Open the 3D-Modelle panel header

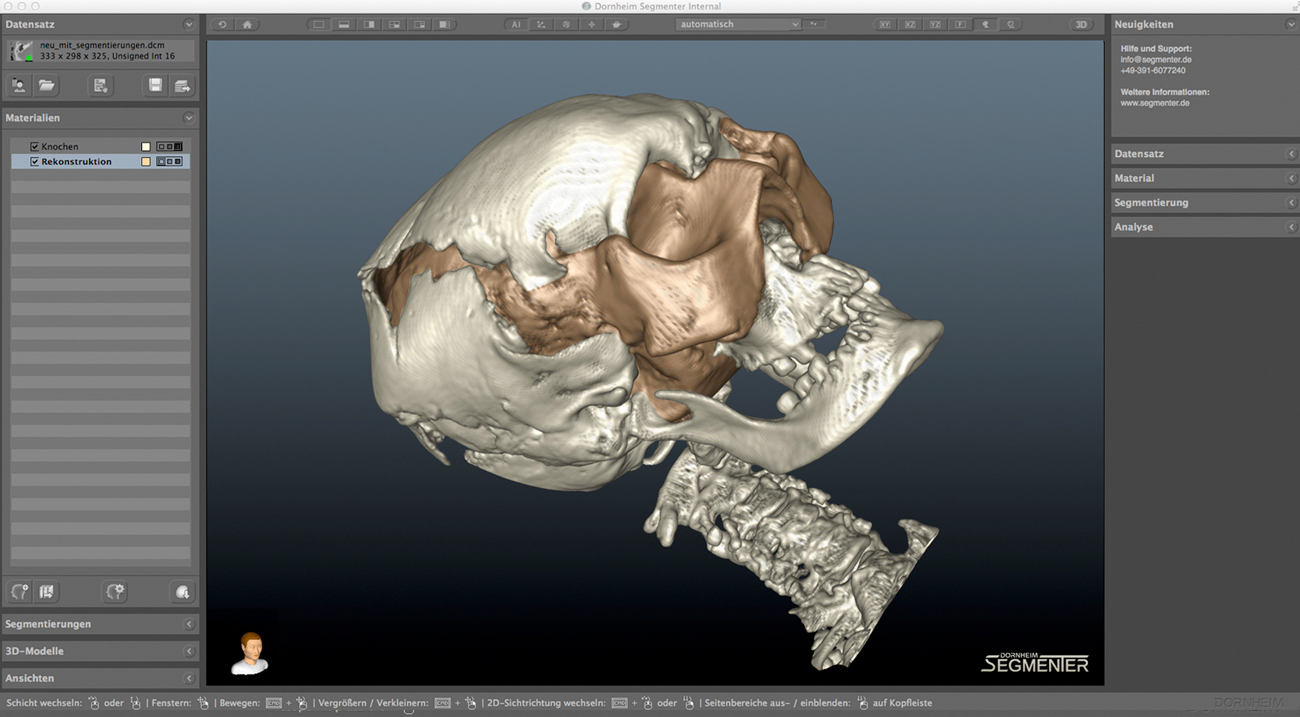point(100,651)
